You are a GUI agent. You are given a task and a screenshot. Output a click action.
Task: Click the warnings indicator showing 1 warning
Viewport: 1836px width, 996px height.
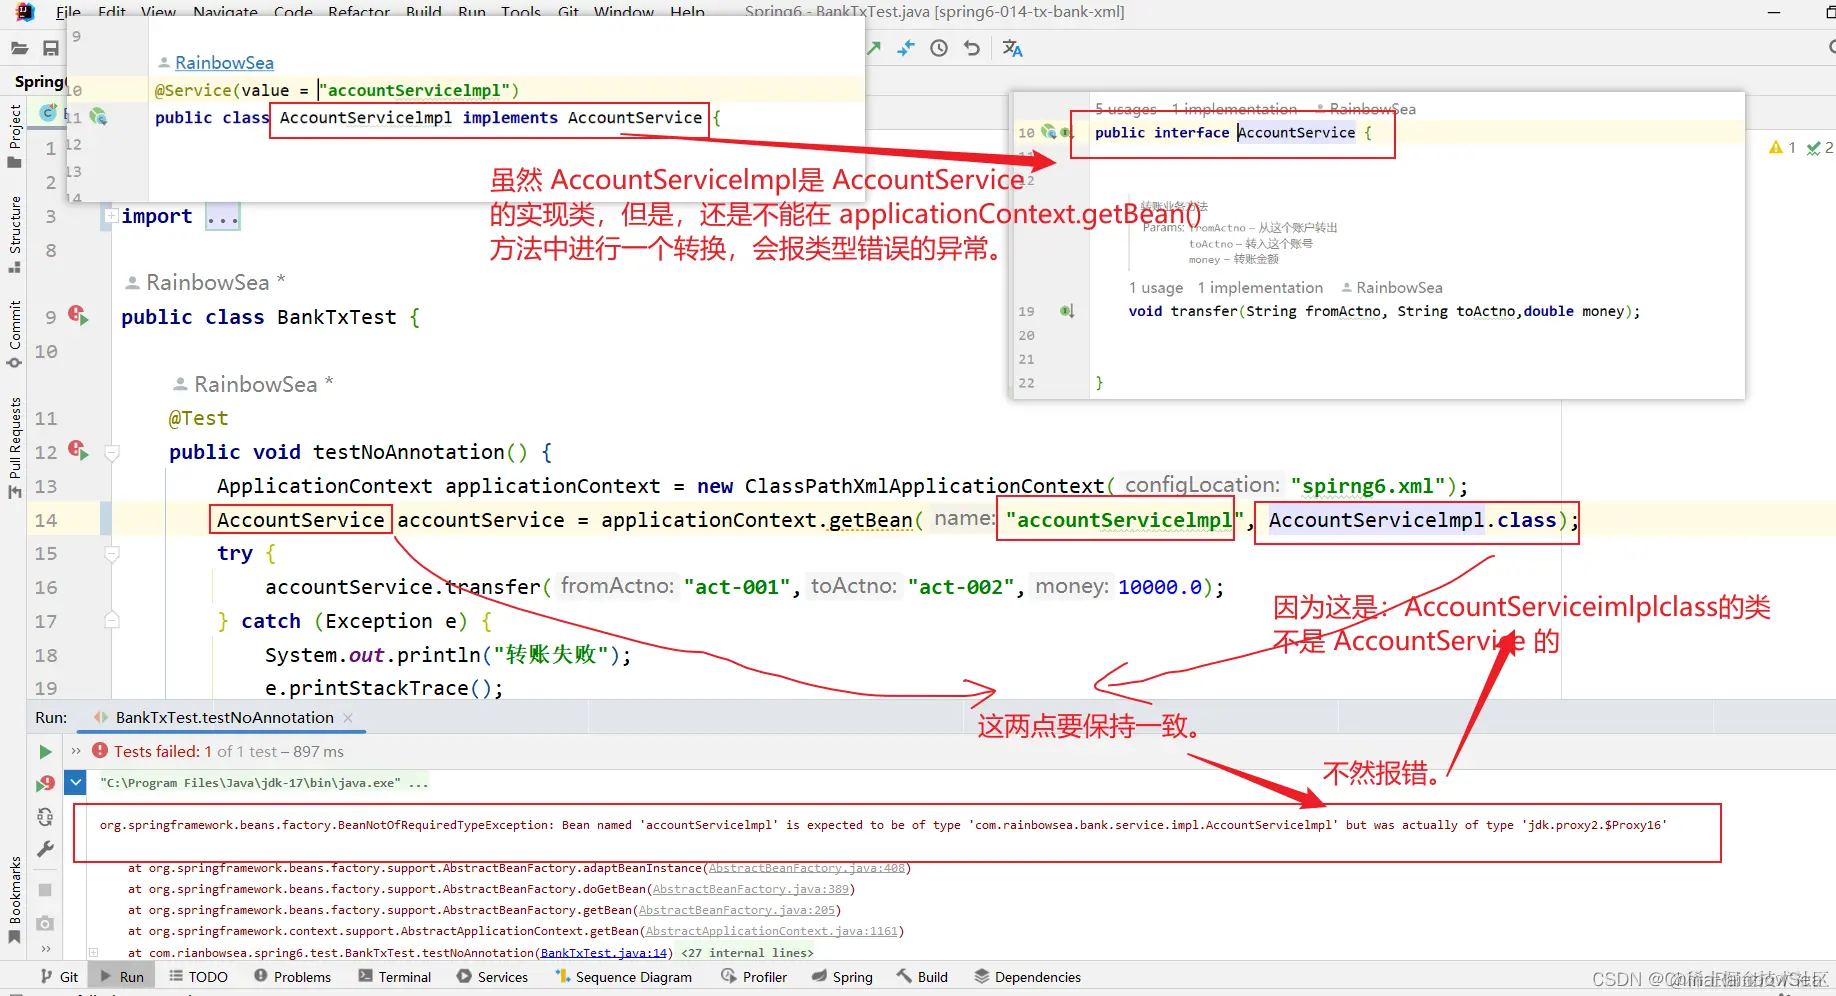click(x=1782, y=148)
